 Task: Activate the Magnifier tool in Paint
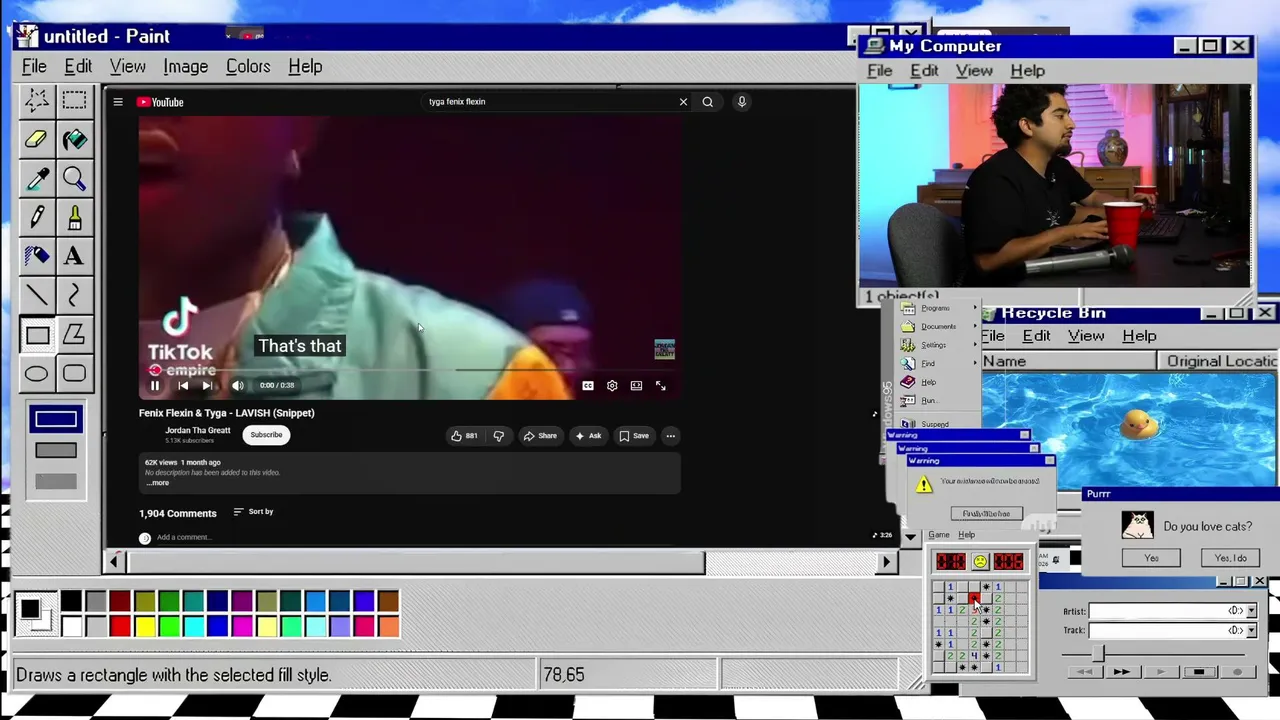pos(74,178)
